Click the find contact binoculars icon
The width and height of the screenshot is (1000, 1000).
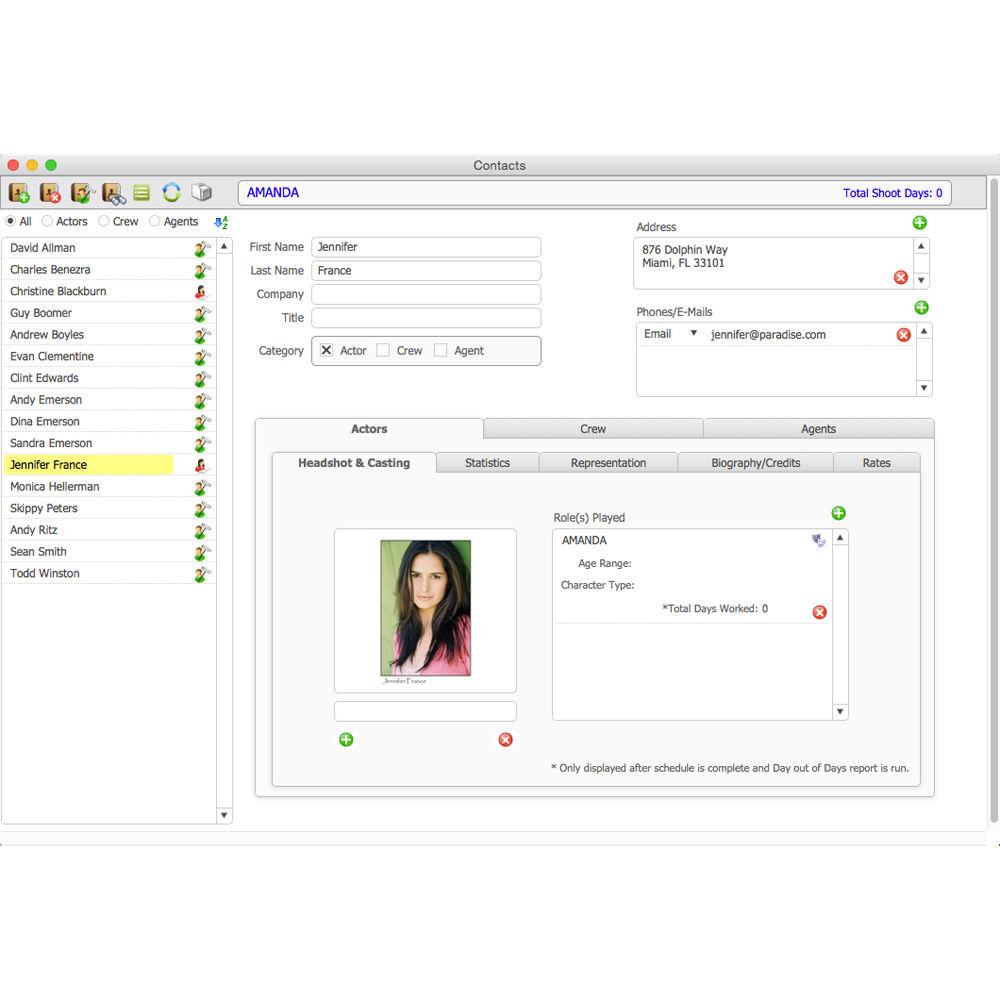pos(112,193)
